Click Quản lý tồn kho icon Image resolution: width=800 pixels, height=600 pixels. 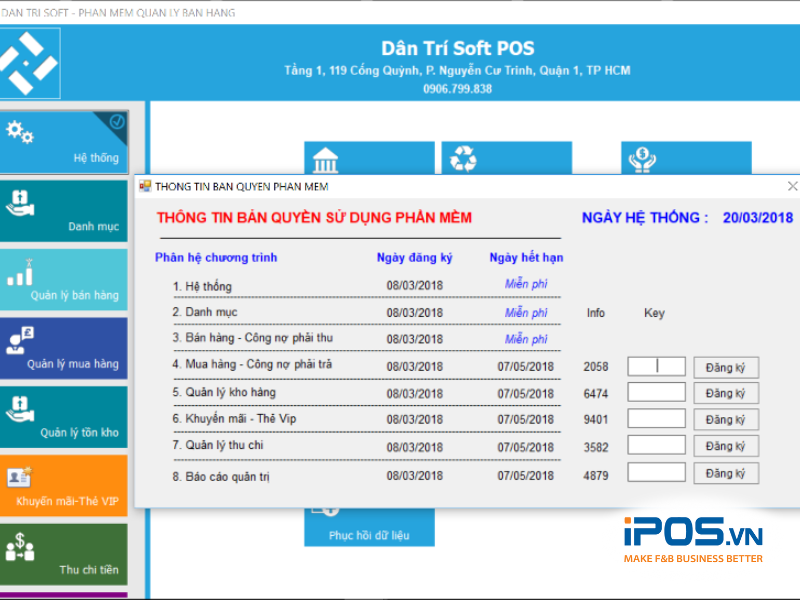[x=21, y=408]
